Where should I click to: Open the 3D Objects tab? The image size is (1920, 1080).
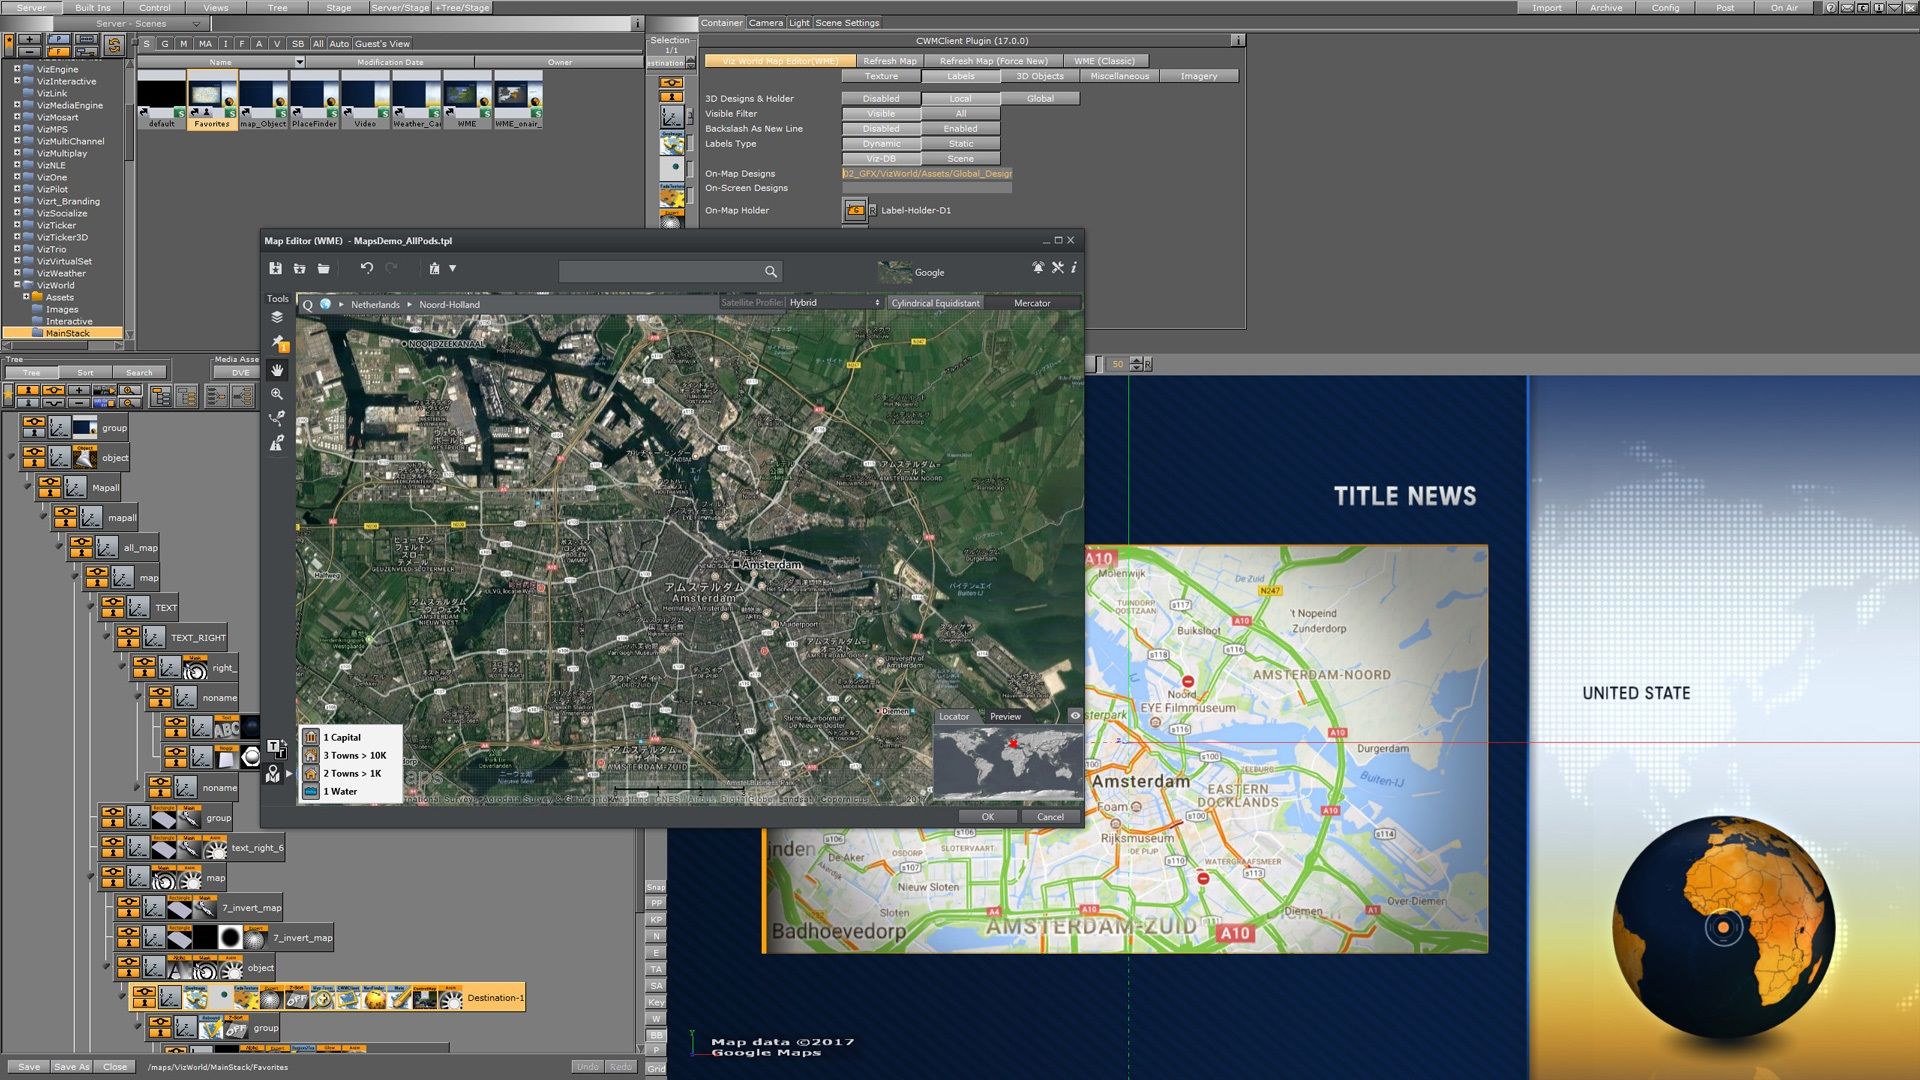[1039, 76]
